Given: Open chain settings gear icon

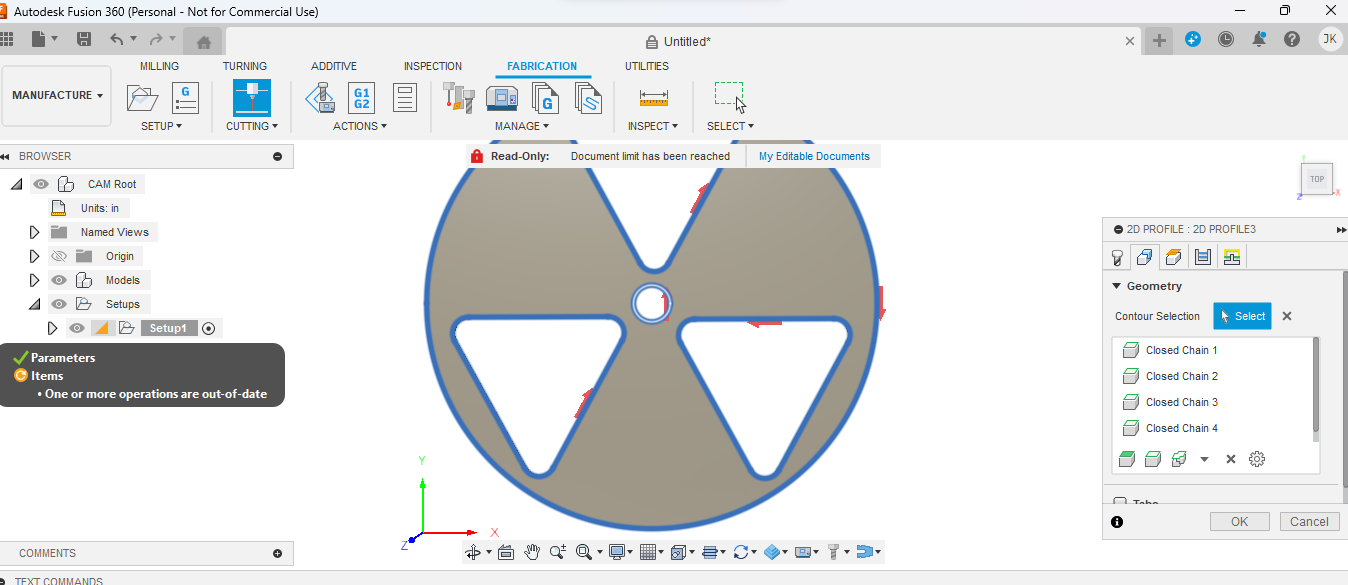Looking at the screenshot, I should click(x=1257, y=459).
